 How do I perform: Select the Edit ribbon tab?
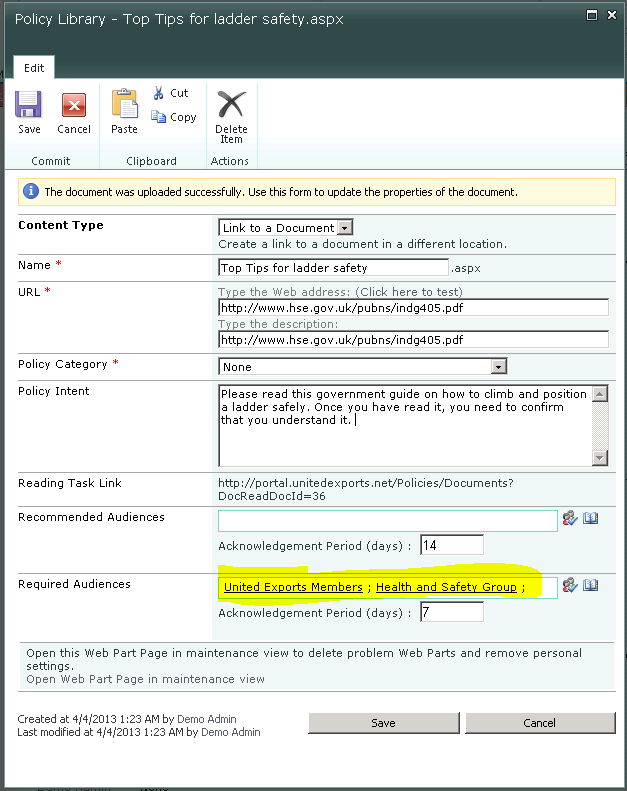(34, 68)
